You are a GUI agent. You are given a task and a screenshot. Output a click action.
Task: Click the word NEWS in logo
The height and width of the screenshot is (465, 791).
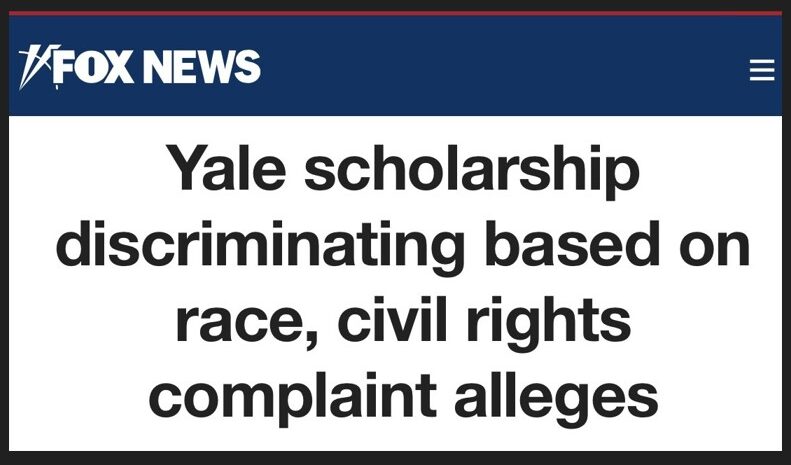(x=202, y=67)
